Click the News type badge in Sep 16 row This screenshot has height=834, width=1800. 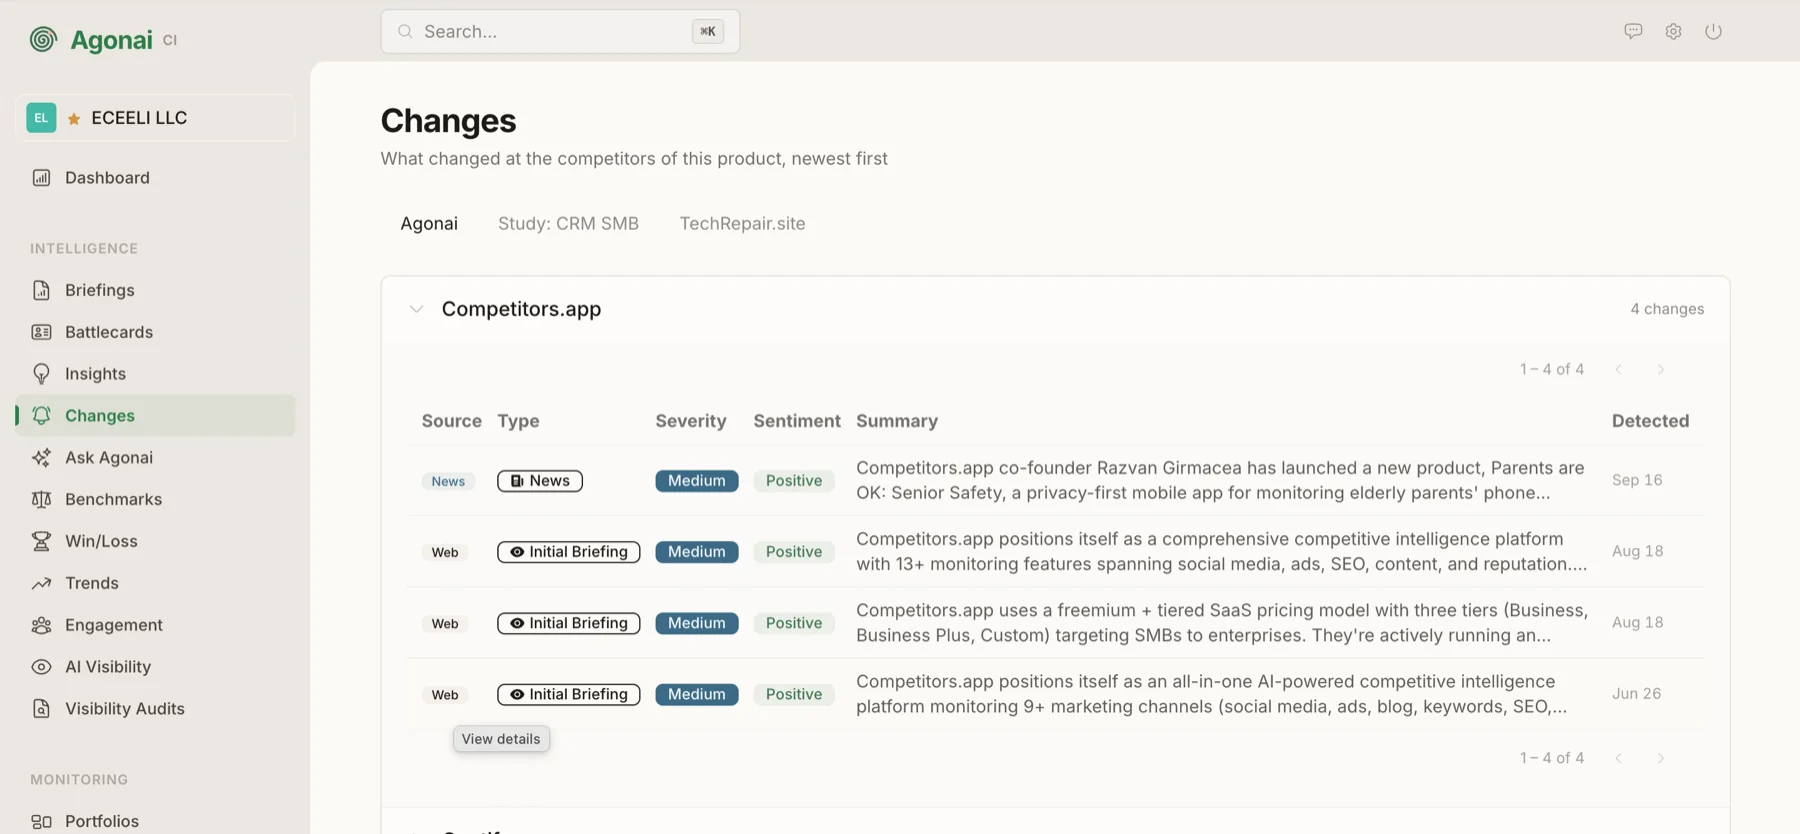pos(540,481)
